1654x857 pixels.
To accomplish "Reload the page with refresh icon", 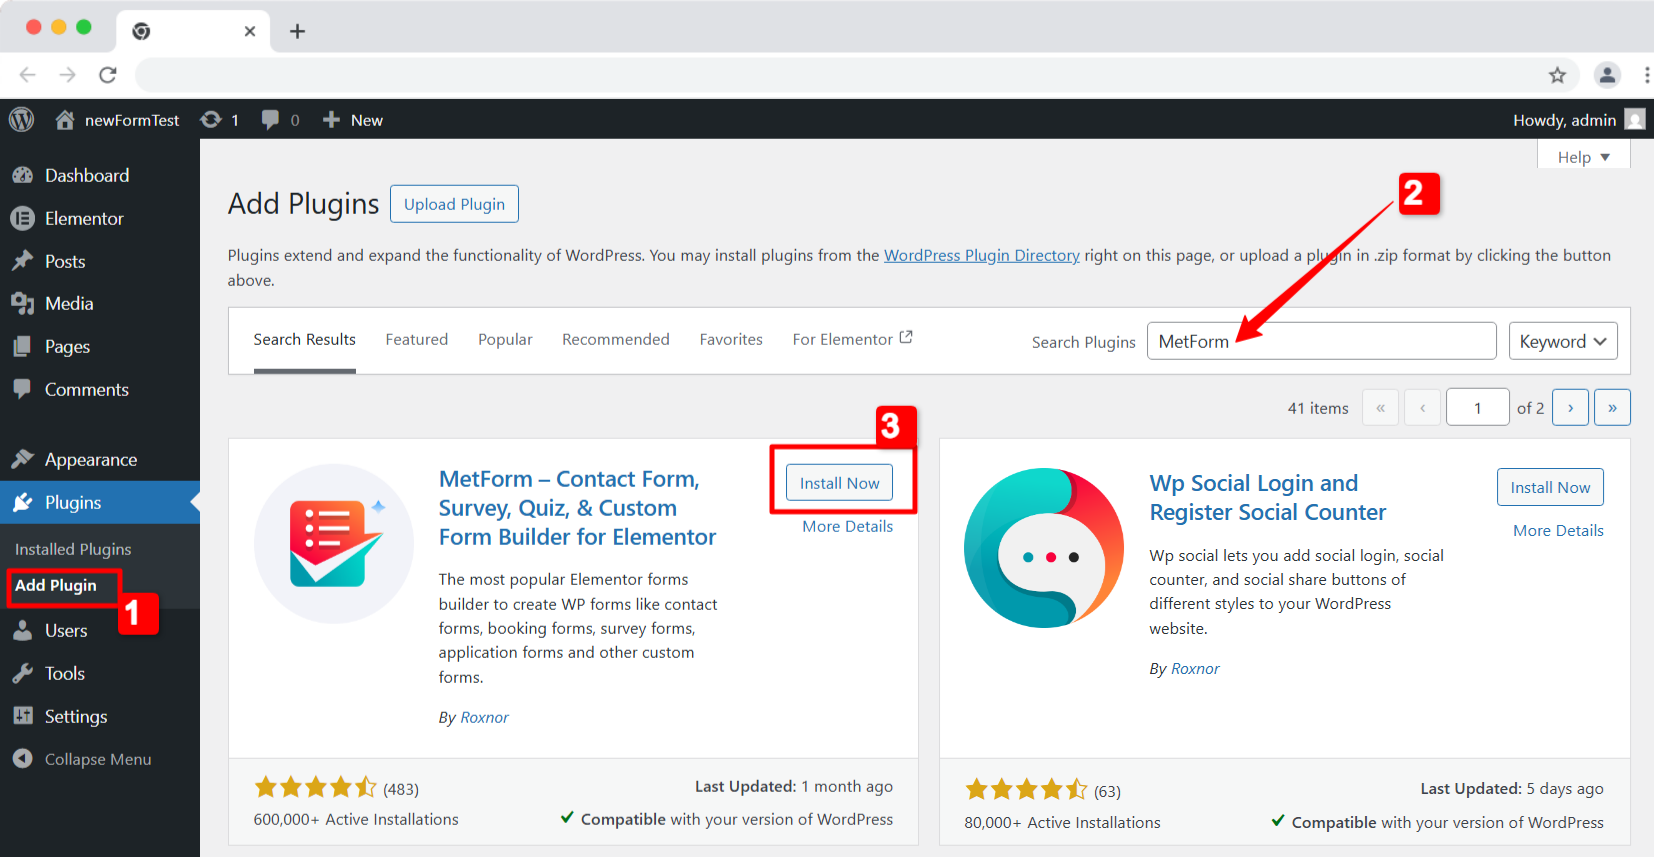I will click(x=108, y=75).
